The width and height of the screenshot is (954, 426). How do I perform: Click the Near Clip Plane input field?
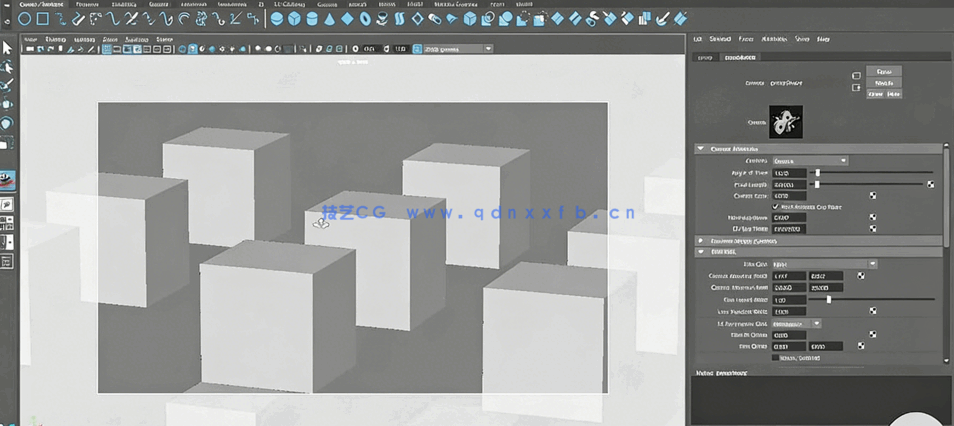coord(789,217)
